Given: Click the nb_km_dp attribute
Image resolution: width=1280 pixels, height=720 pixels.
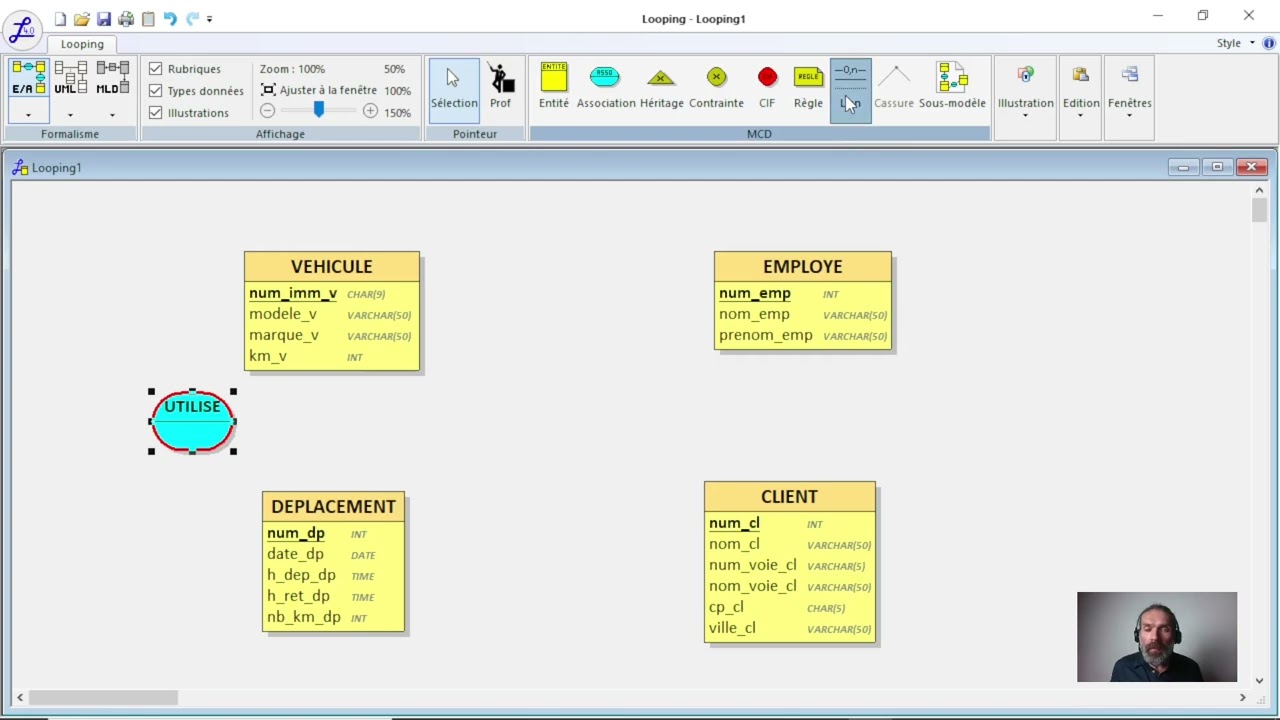Looking at the screenshot, I should coord(303,617).
